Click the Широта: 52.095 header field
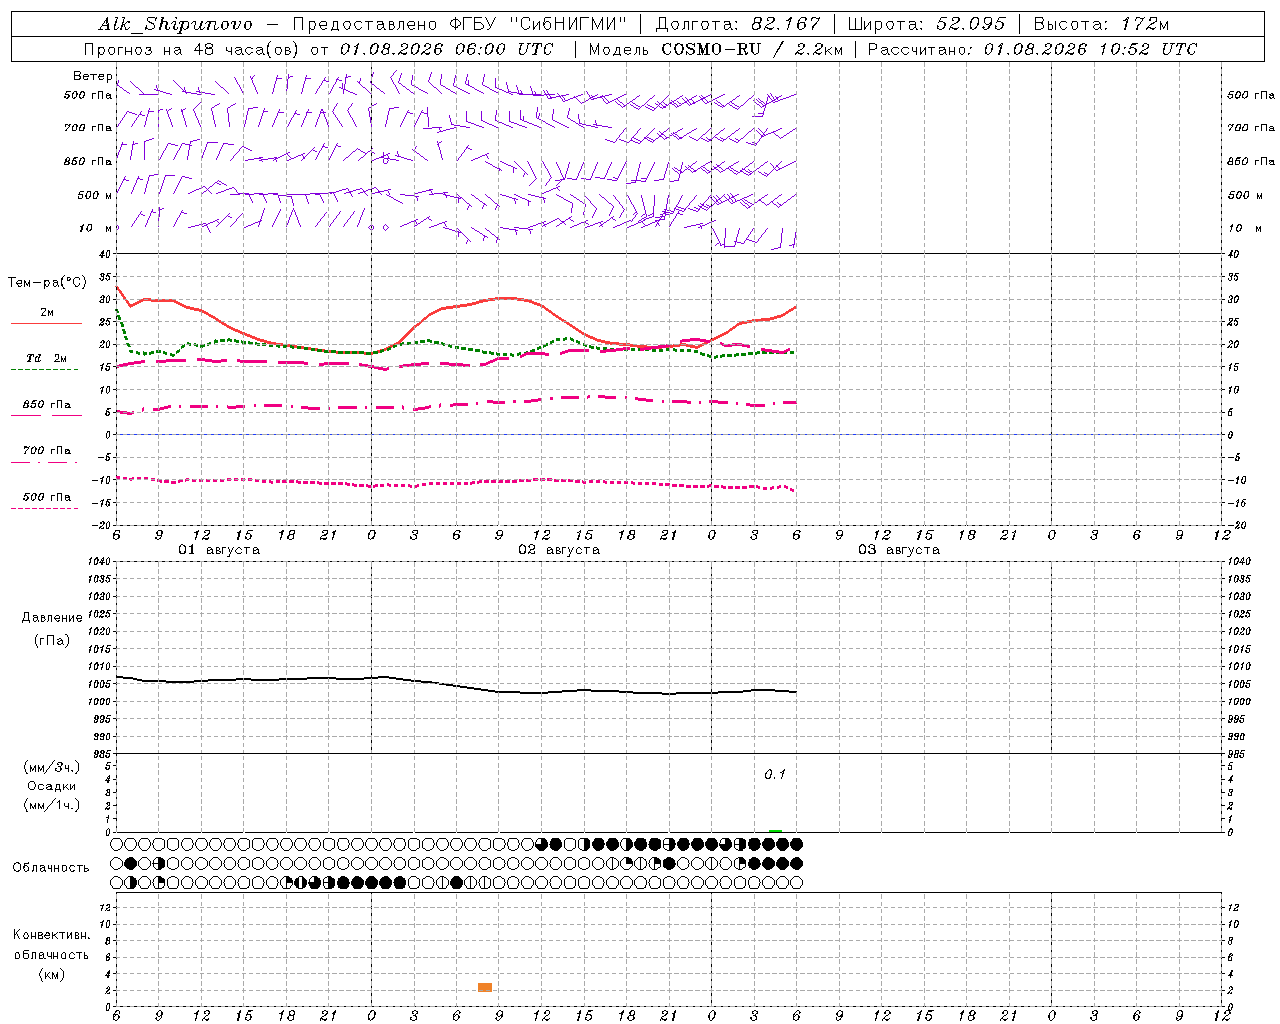The image size is (1280, 1024). [926, 24]
